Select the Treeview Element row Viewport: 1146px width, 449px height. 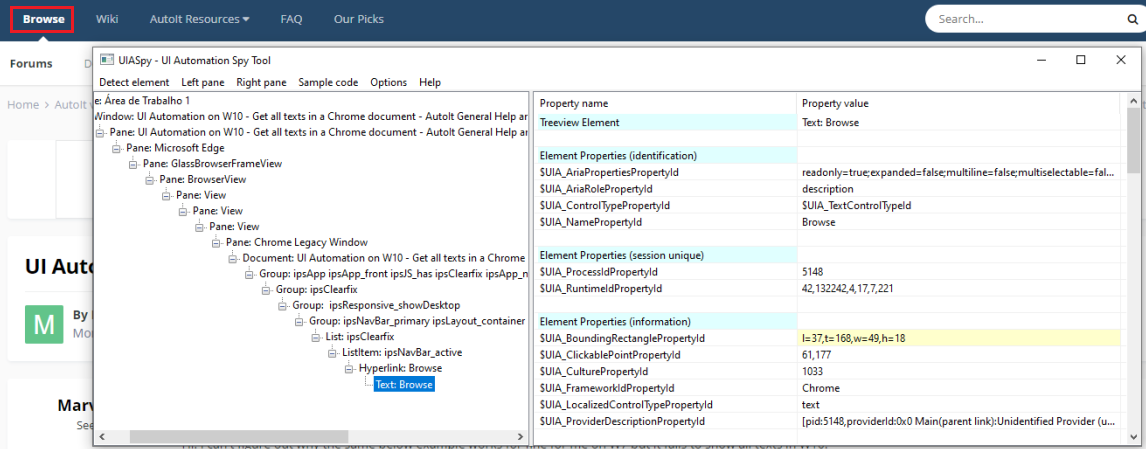pos(827,123)
